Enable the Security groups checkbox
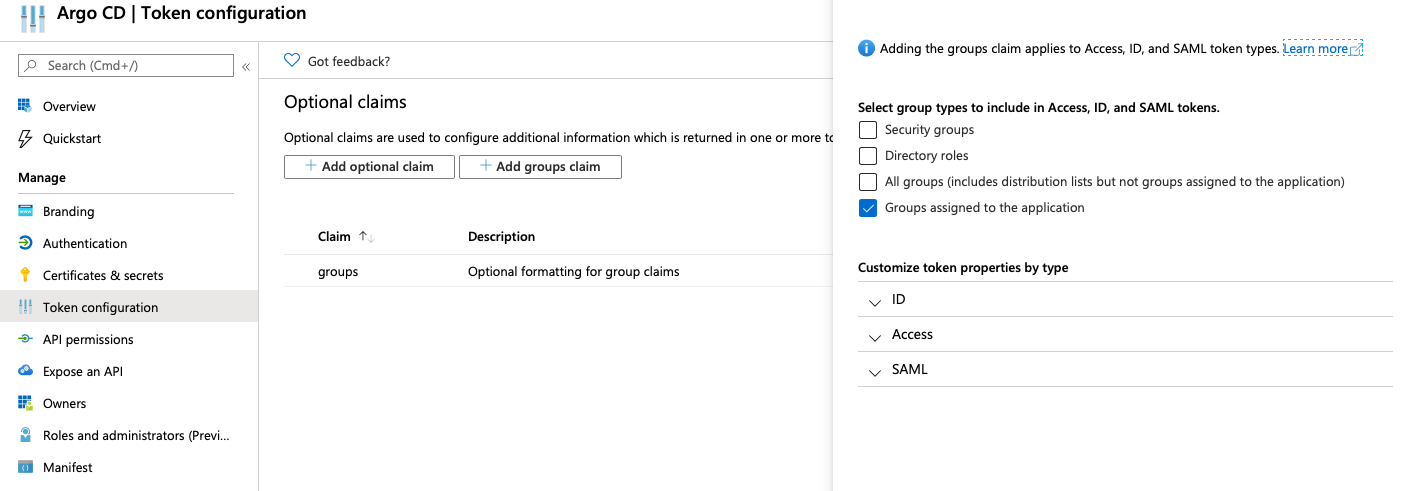This screenshot has height=491, width=1412. tap(868, 130)
